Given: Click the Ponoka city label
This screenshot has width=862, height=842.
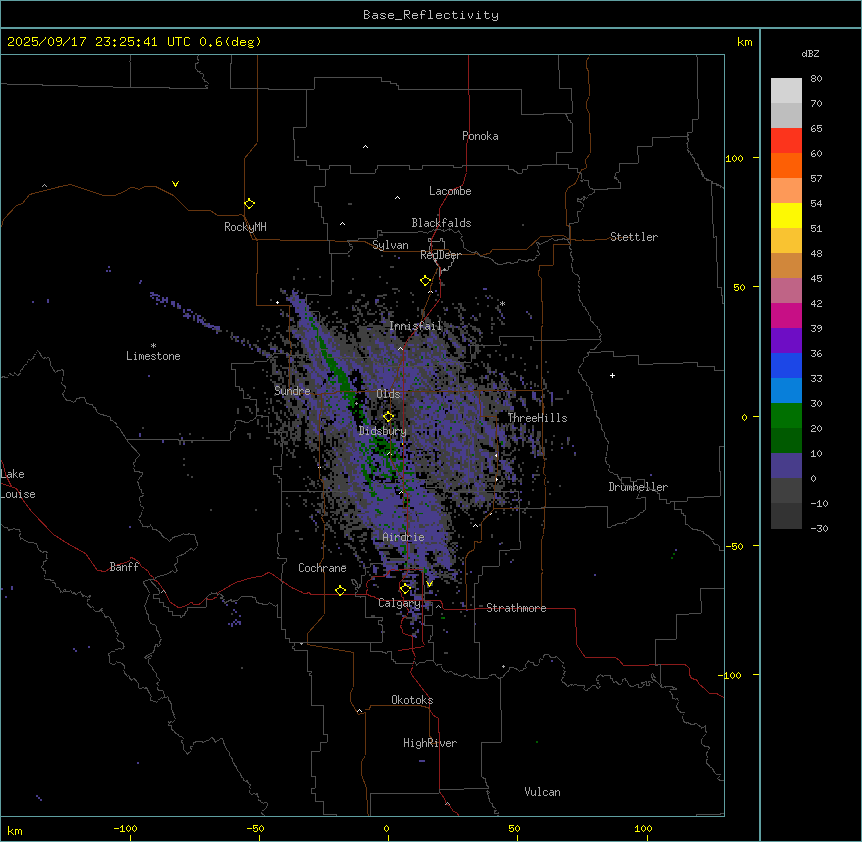Looking at the screenshot, I should (480, 136).
